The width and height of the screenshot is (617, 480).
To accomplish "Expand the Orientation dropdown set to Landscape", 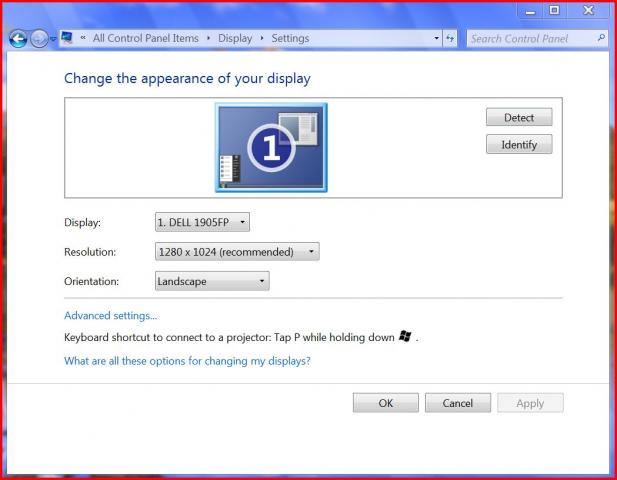I will coord(212,281).
